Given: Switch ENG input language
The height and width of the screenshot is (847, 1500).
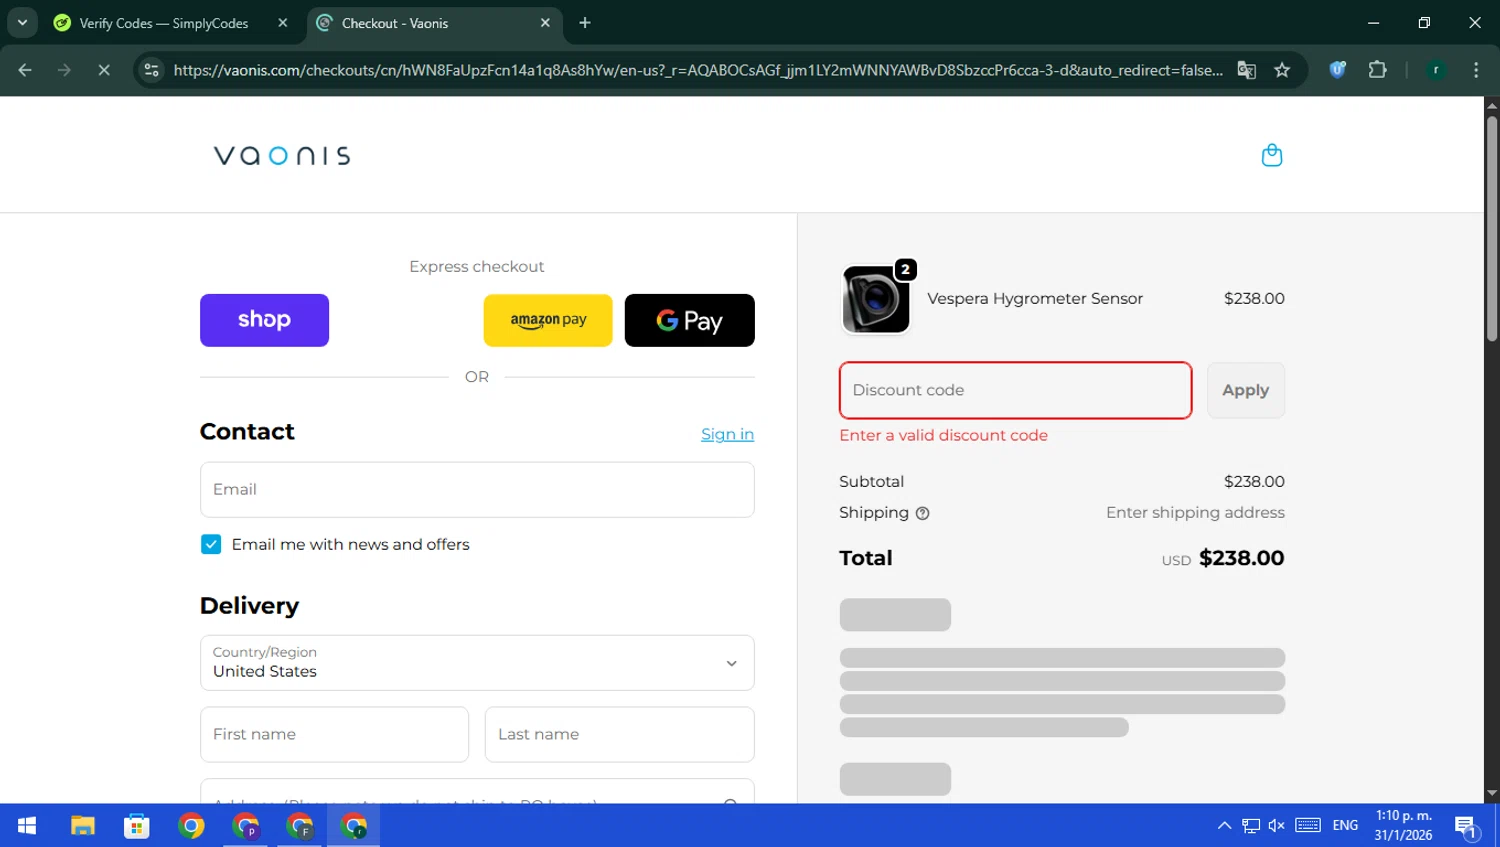Looking at the screenshot, I should coord(1345,826).
